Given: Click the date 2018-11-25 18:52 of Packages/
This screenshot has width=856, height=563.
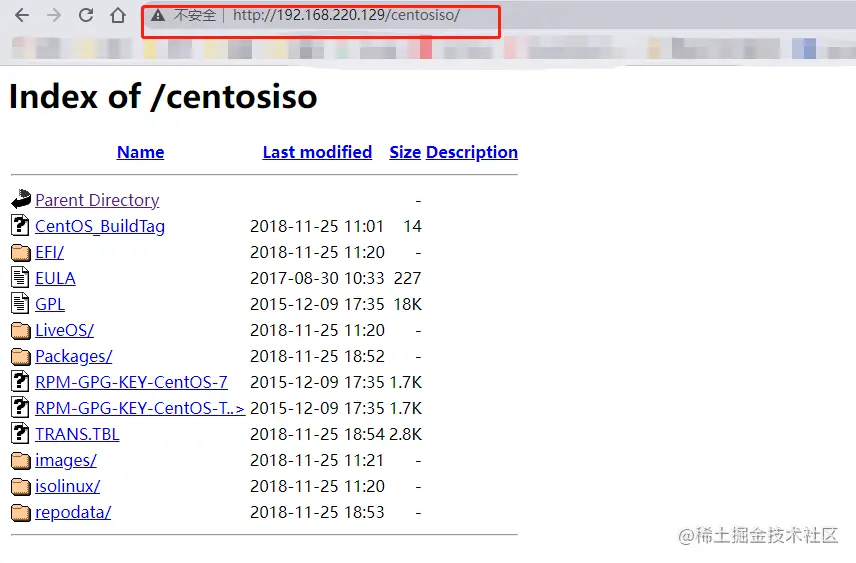Looking at the screenshot, I should 317,356.
